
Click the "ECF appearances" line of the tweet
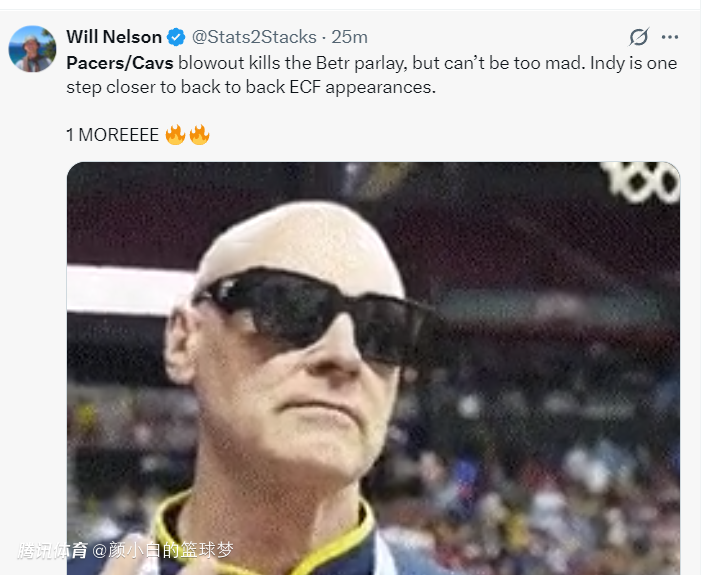click(362, 87)
